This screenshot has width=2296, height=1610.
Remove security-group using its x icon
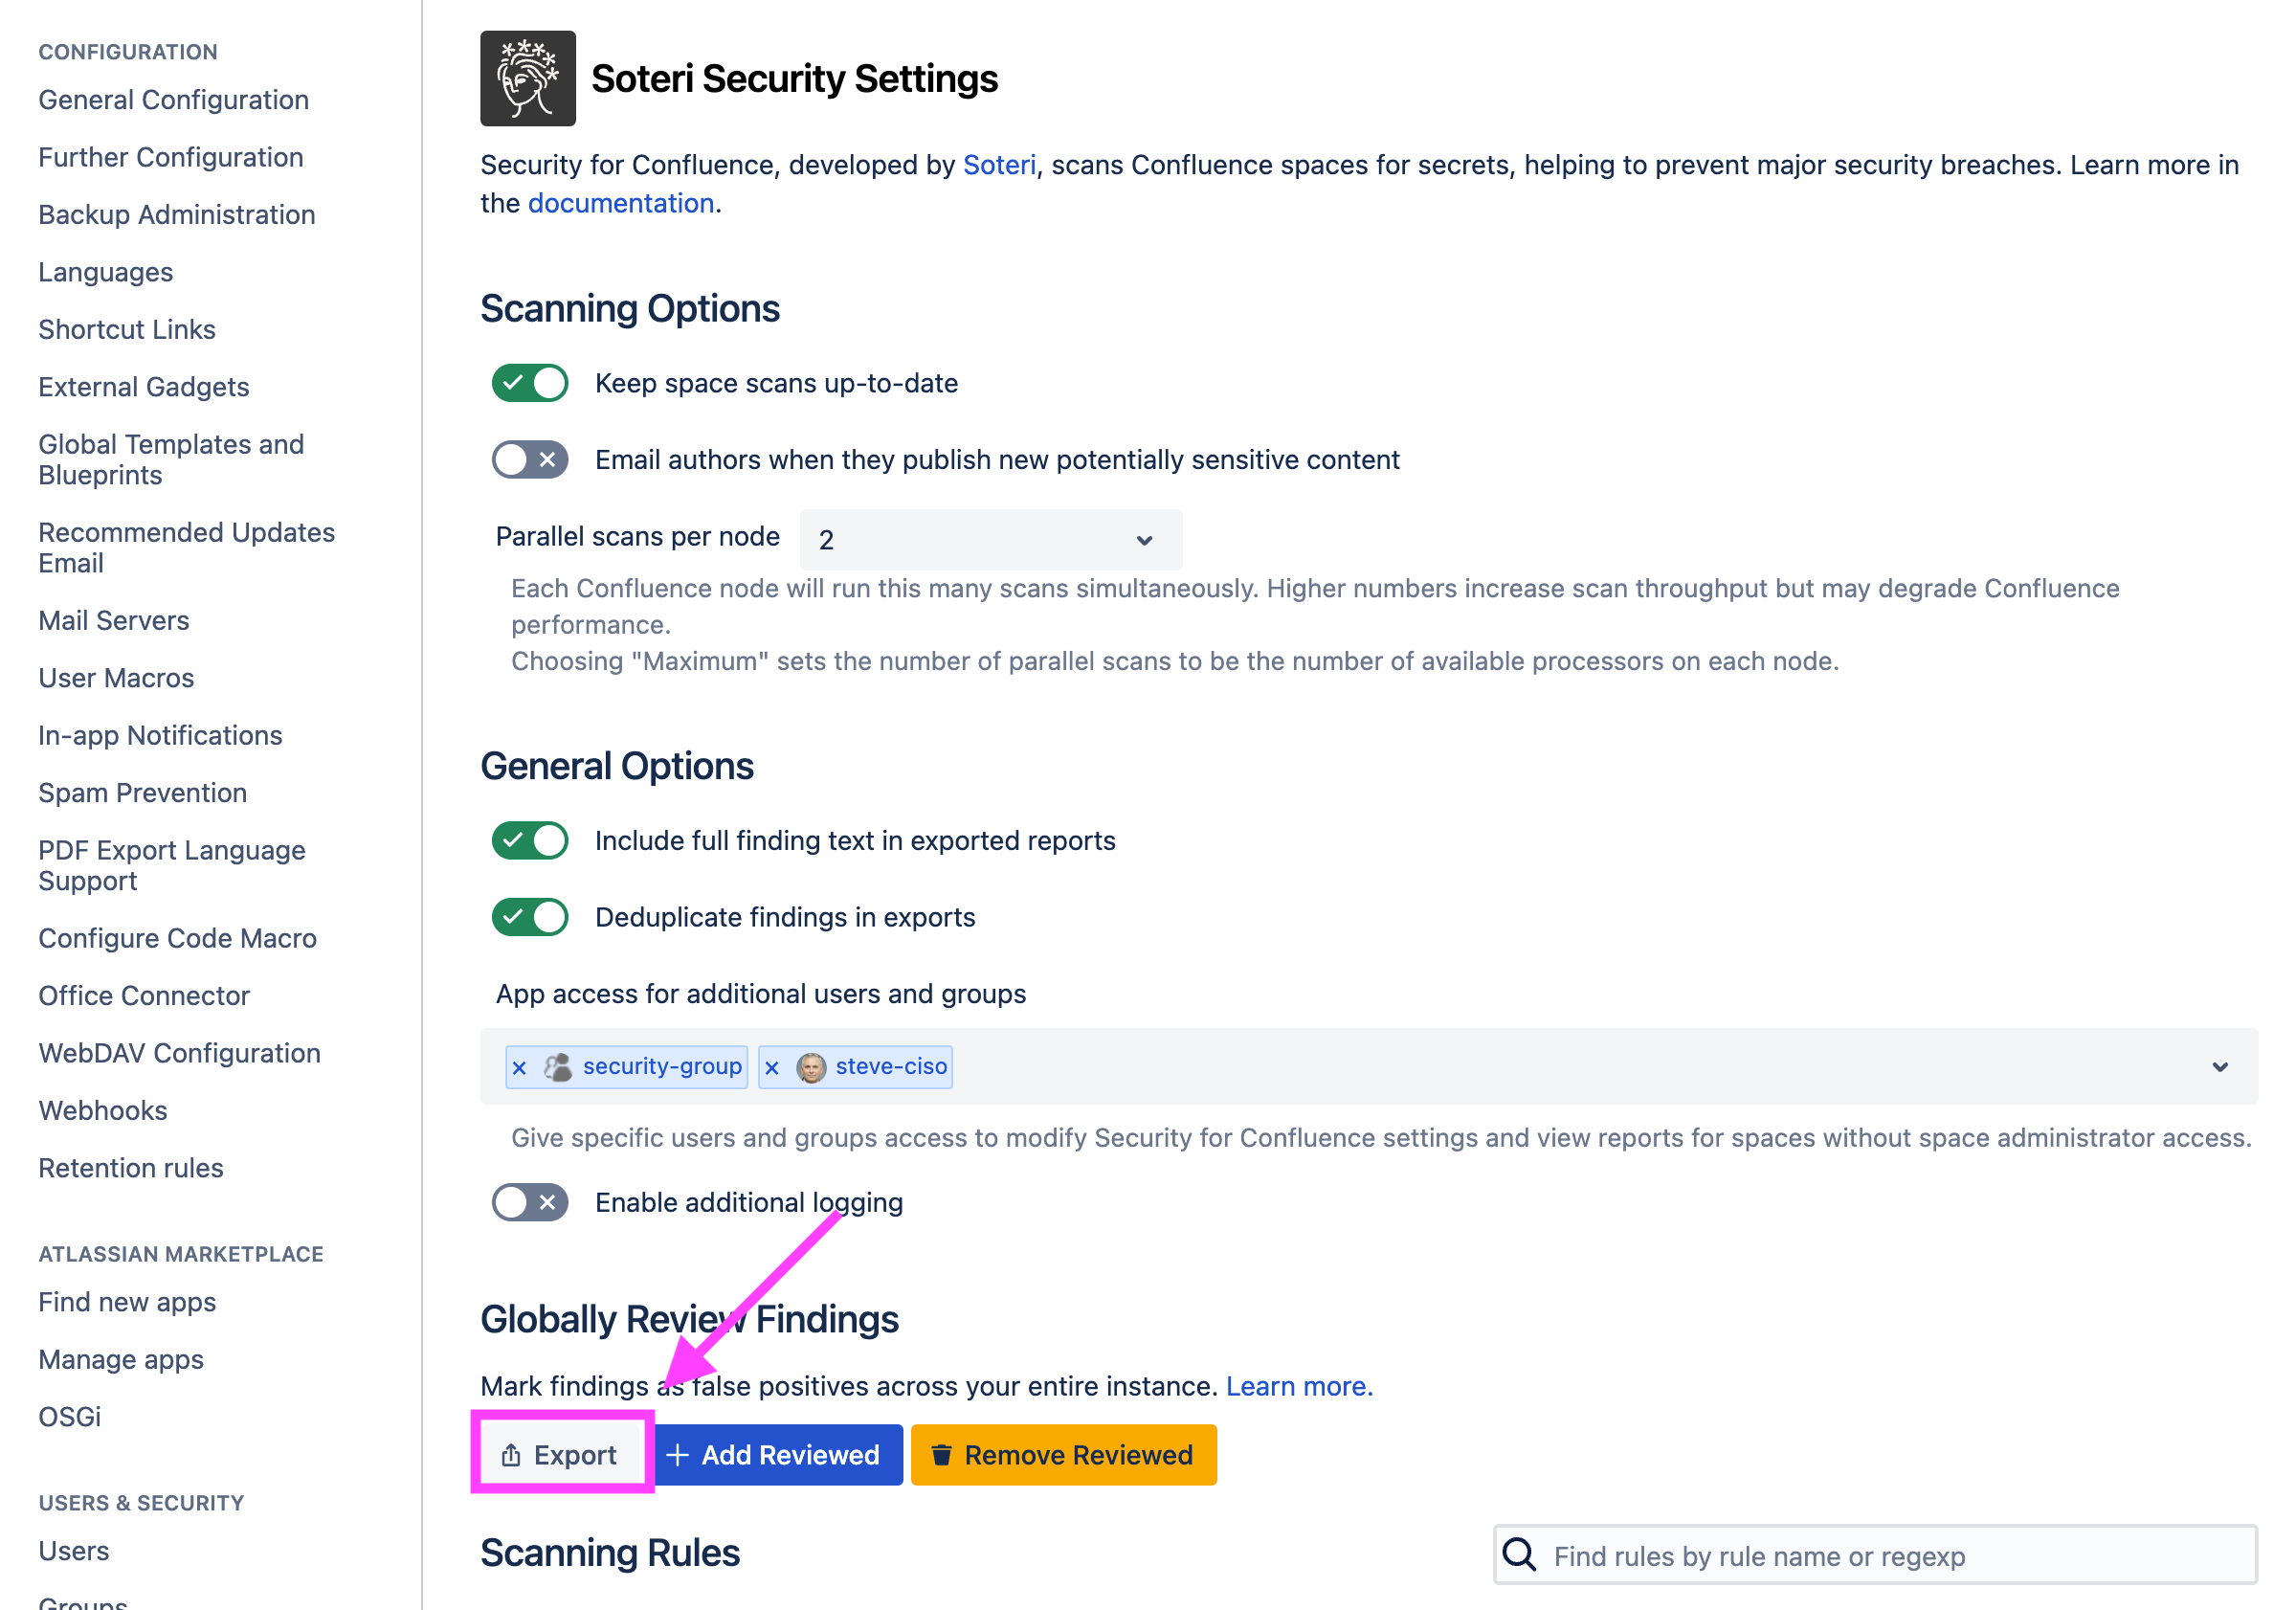coord(520,1066)
